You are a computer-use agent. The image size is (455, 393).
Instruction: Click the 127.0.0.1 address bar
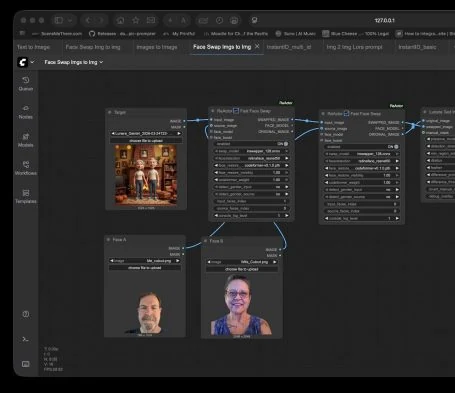(x=384, y=20)
